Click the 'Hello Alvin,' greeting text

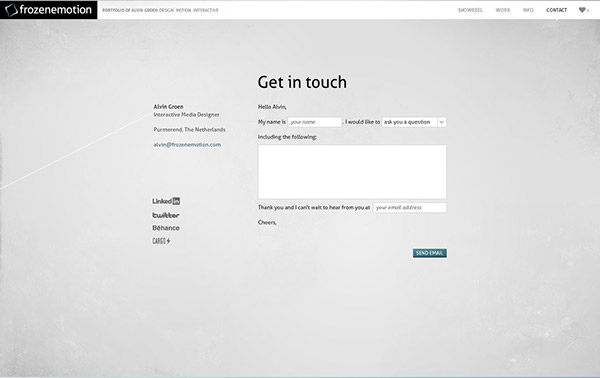tap(272, 107)
